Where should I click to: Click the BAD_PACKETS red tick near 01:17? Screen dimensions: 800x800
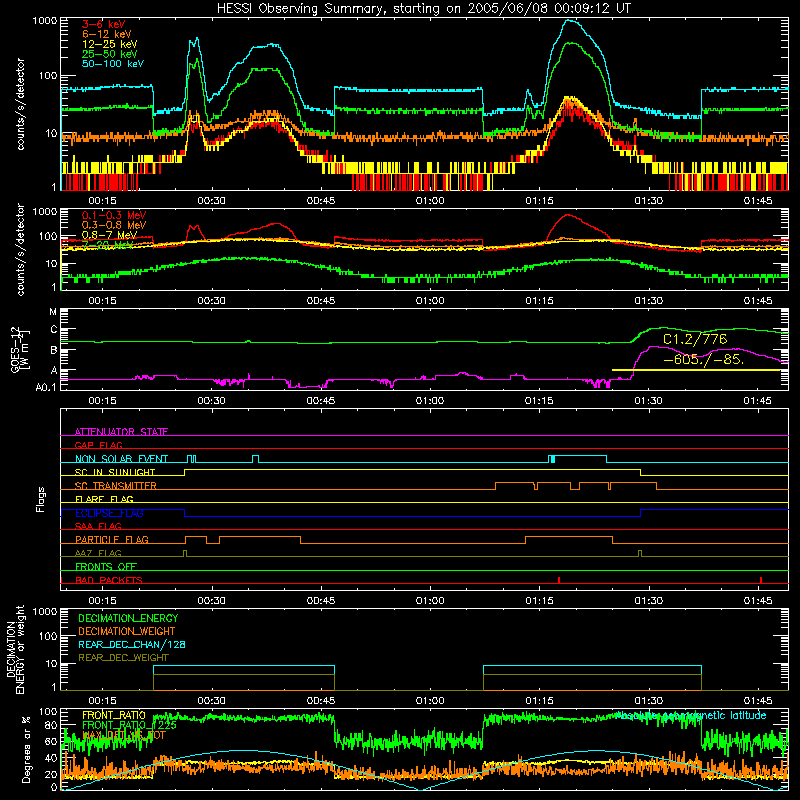559,580
